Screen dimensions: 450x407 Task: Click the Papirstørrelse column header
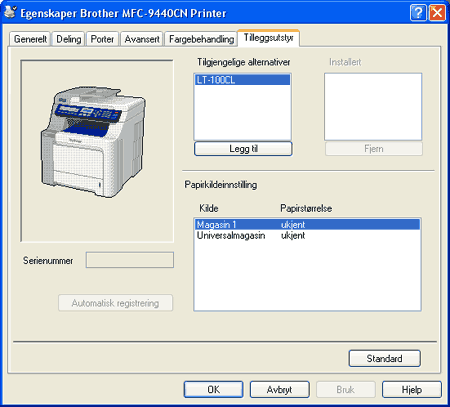pos(306,208)
